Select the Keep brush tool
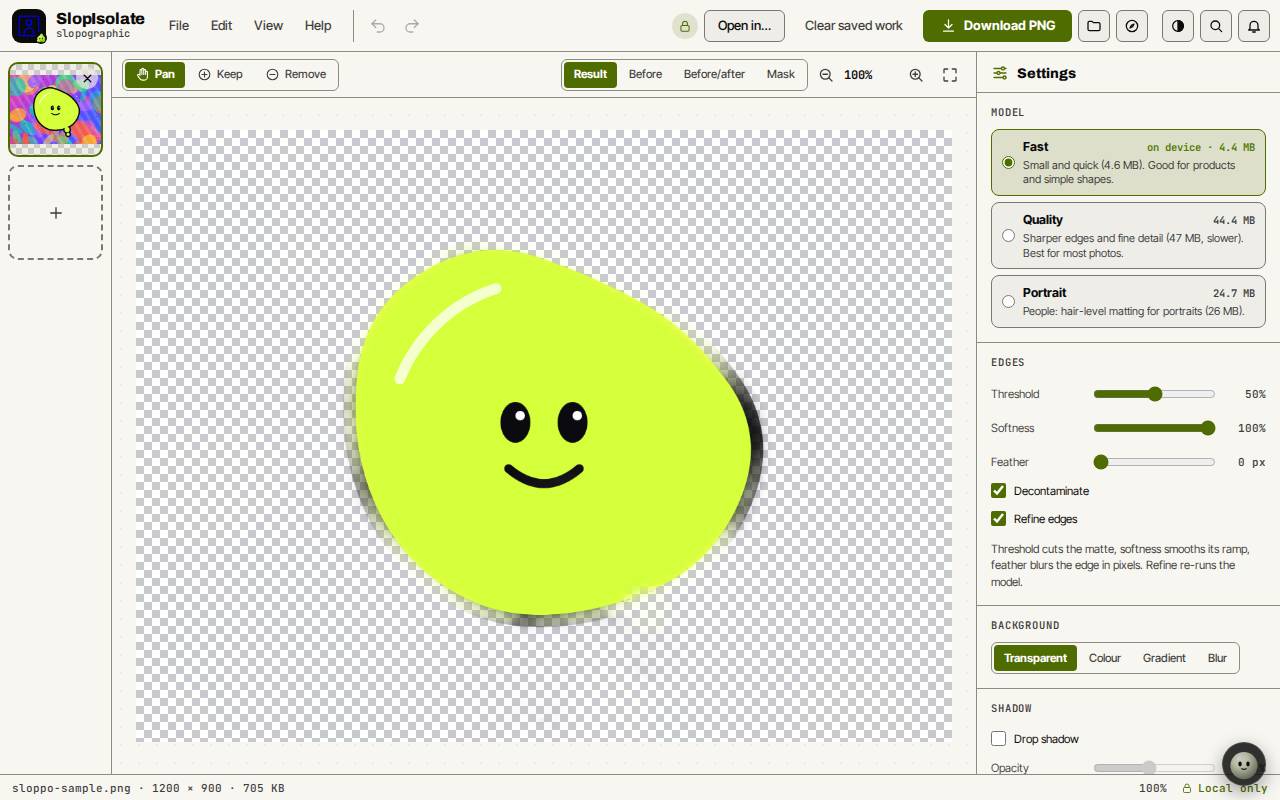This screenshot has width=1280, height=800. (220, 74)
